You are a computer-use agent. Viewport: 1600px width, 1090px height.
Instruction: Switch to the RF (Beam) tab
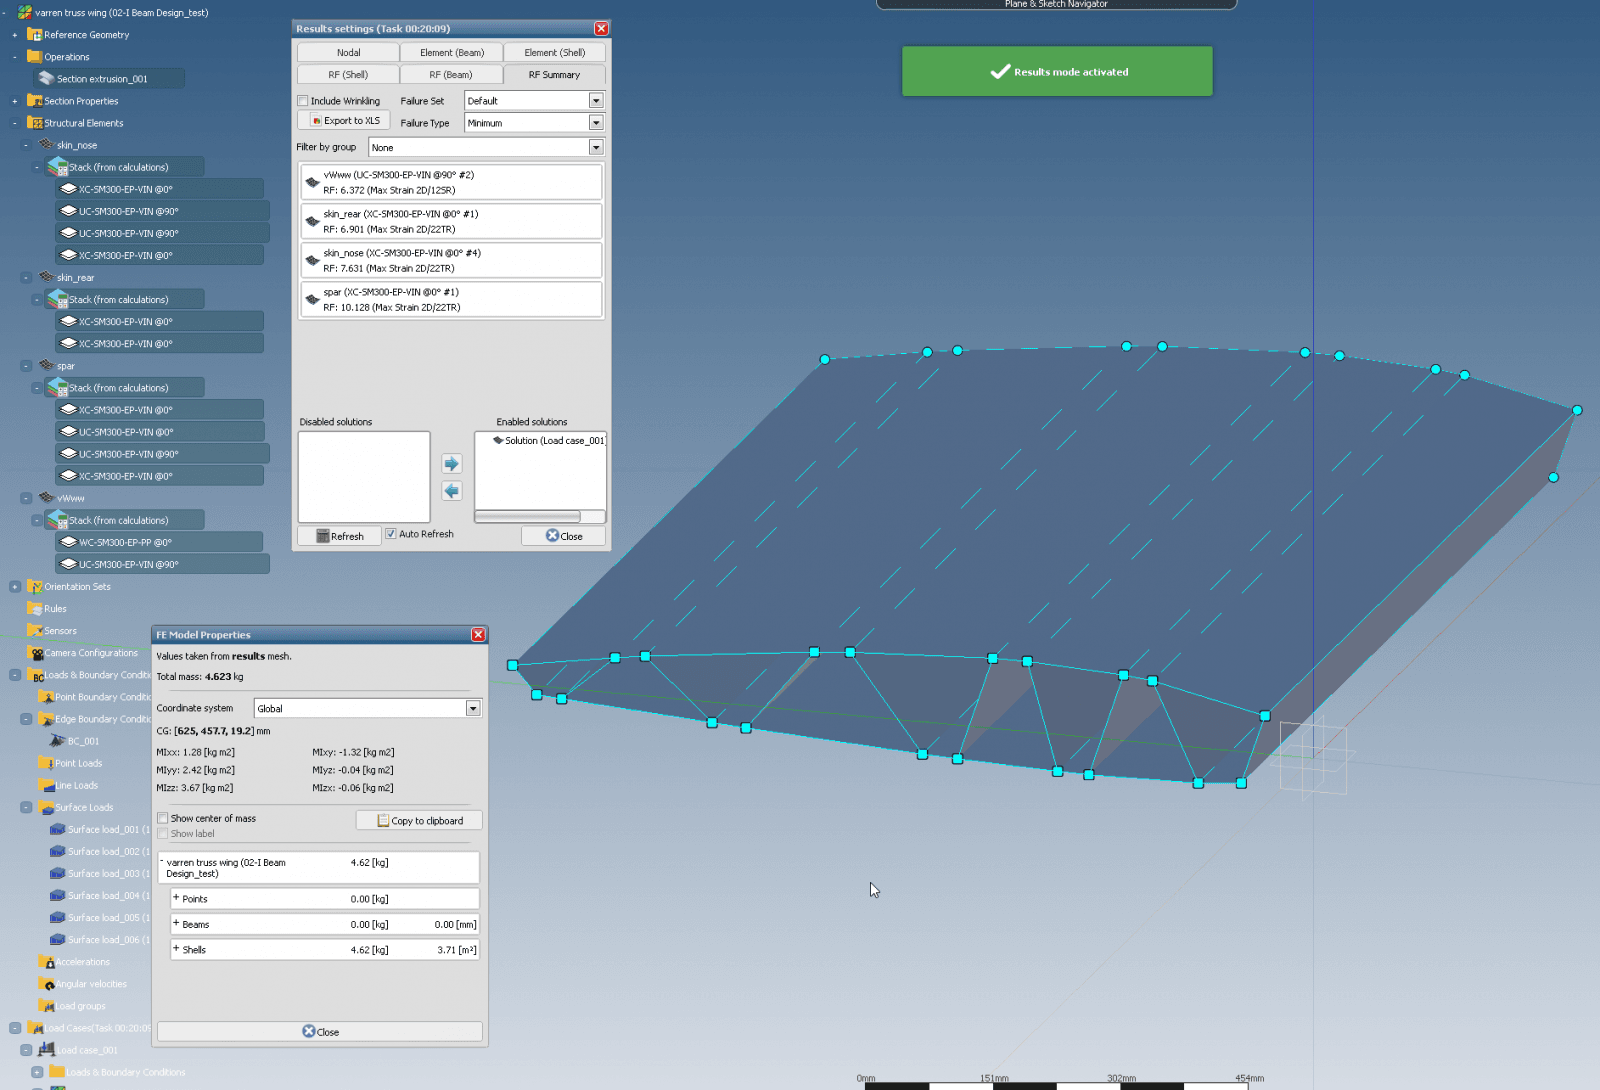(x=451, y=74)
